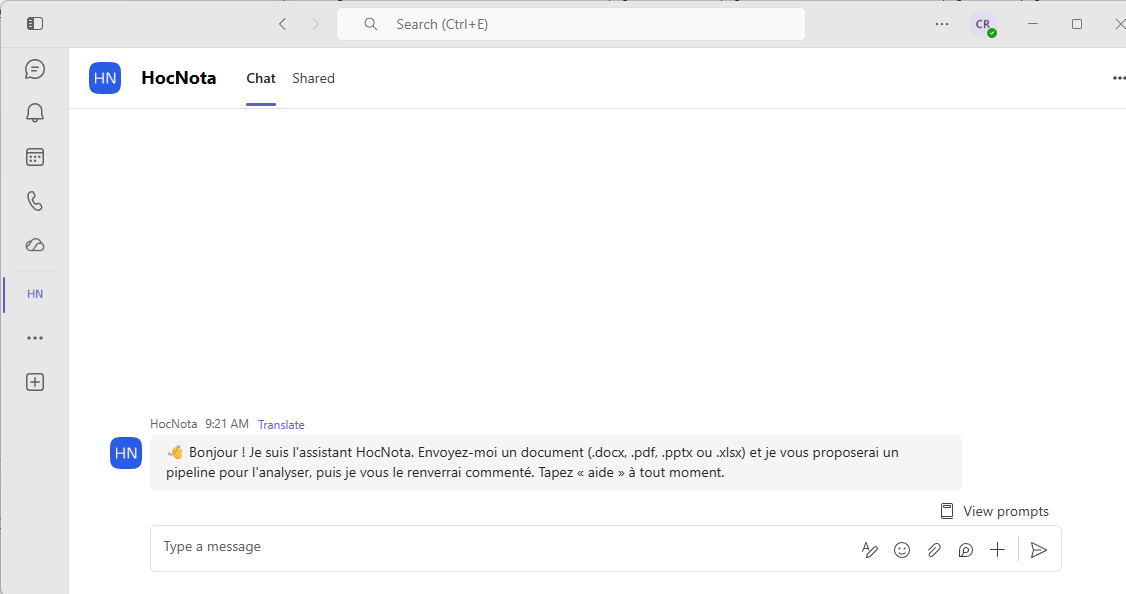Click the add apps plus icon
Viewport: 1126px width, 594px height.
(x=34, y=382)
